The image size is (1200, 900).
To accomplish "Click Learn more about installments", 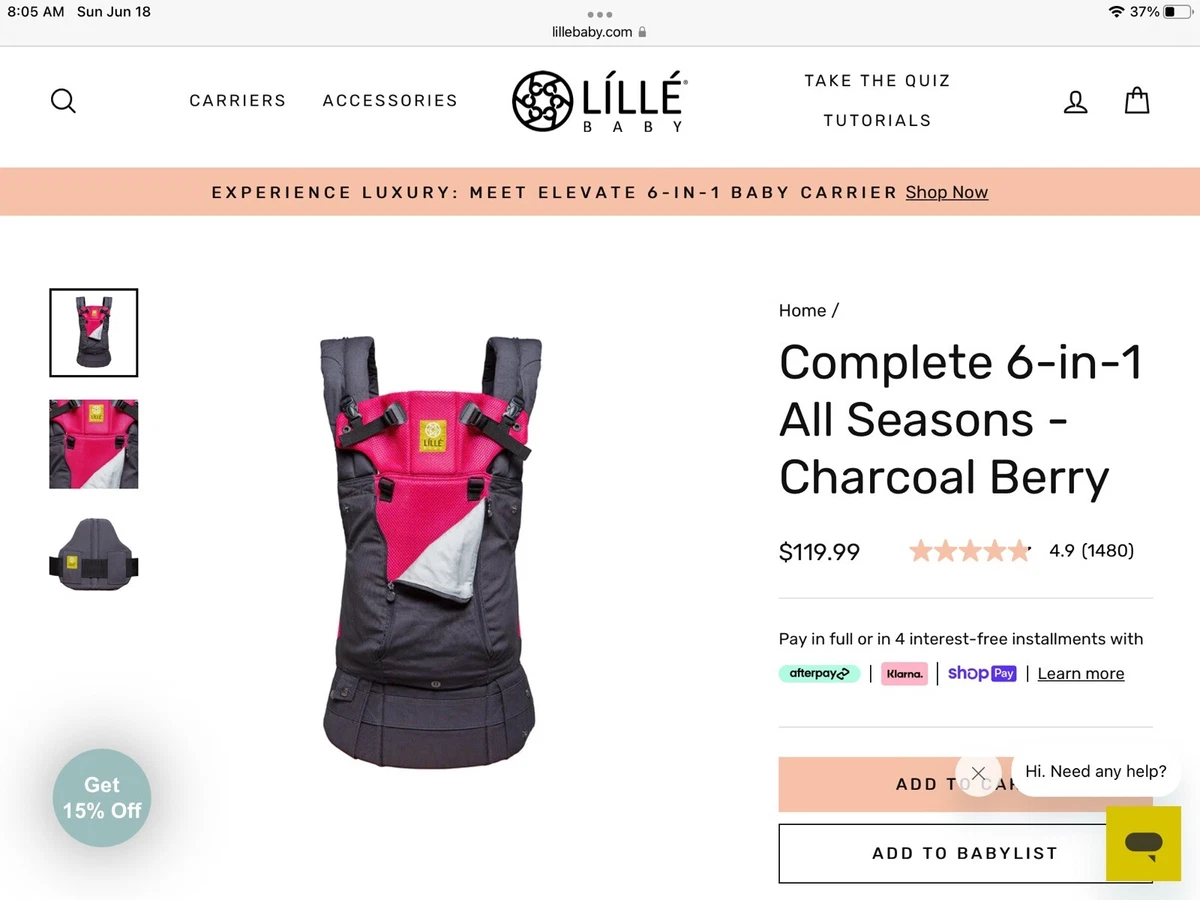I will pos(1081,673).
